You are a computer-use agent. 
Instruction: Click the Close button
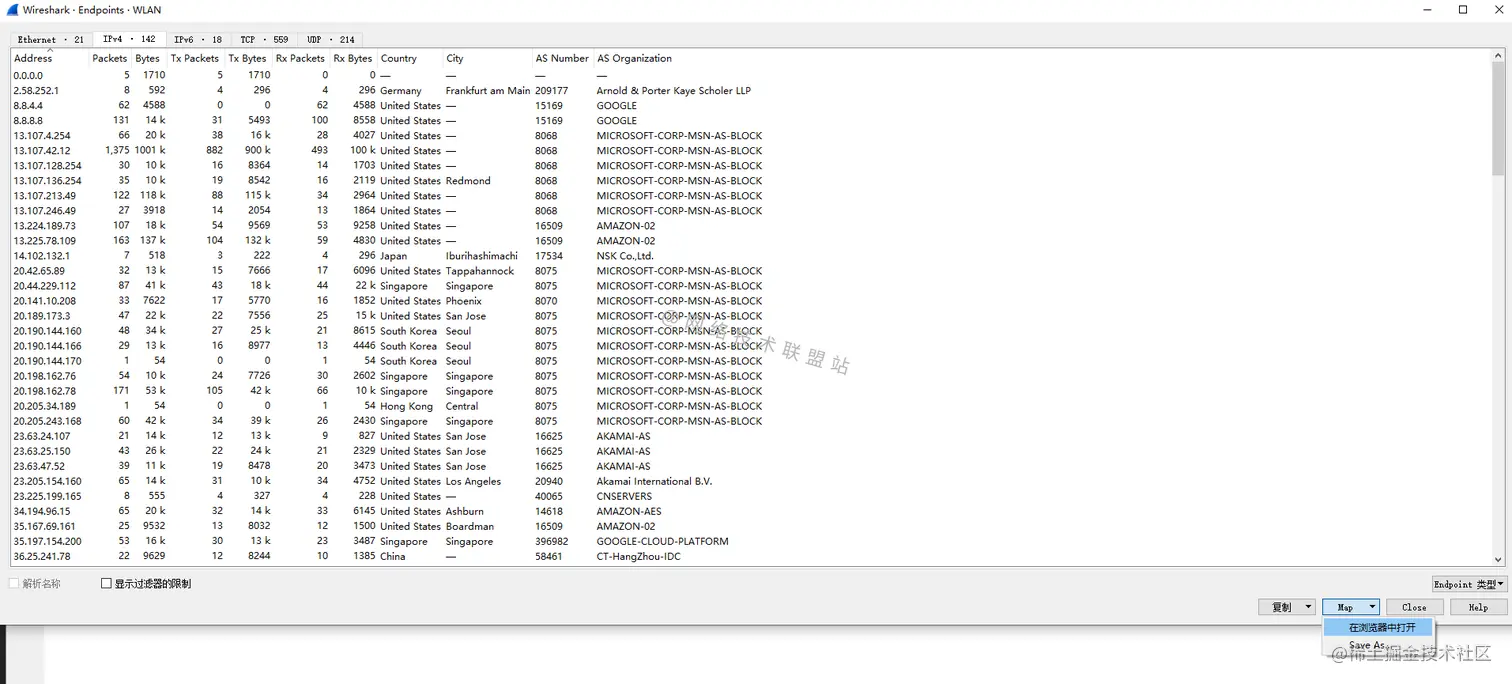click(1414, 607)
